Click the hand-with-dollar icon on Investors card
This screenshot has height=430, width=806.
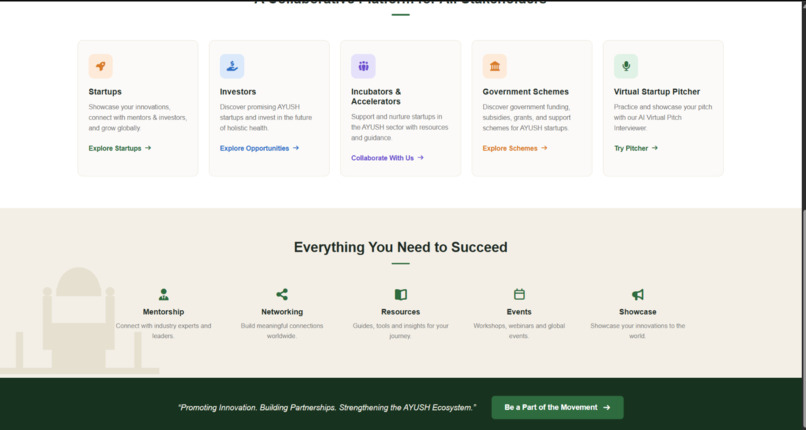tap(232, 66)
